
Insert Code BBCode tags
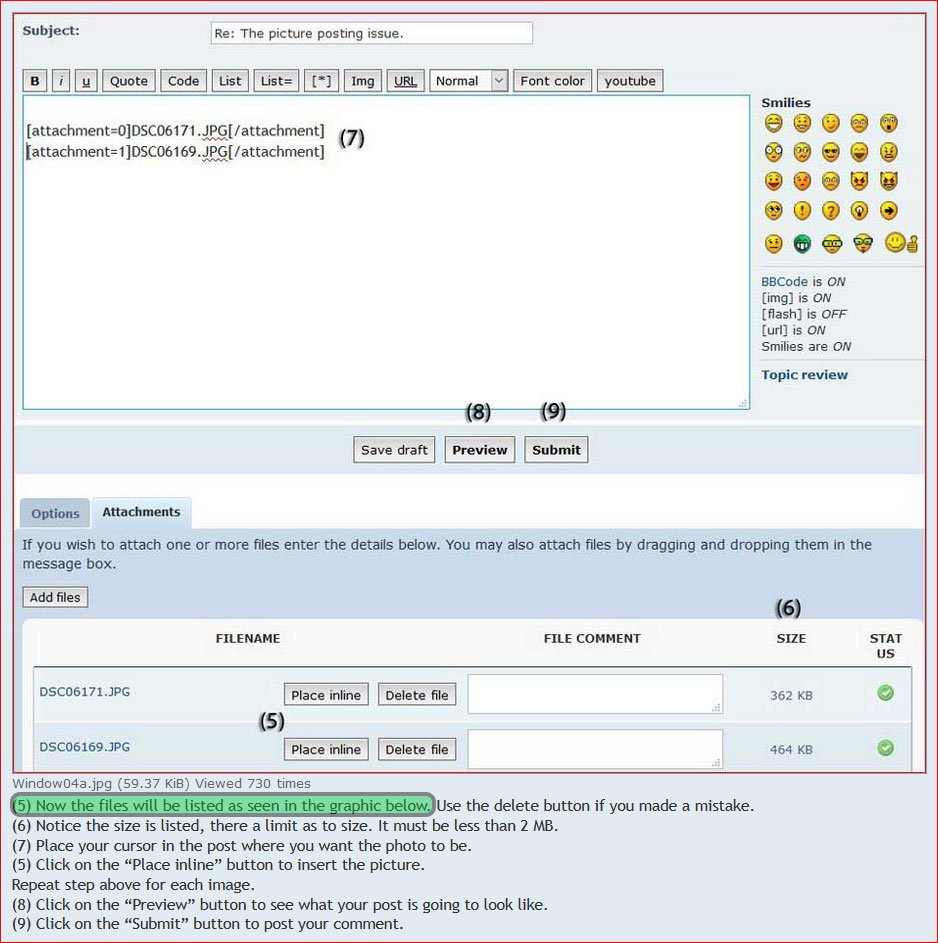[183, 81]
